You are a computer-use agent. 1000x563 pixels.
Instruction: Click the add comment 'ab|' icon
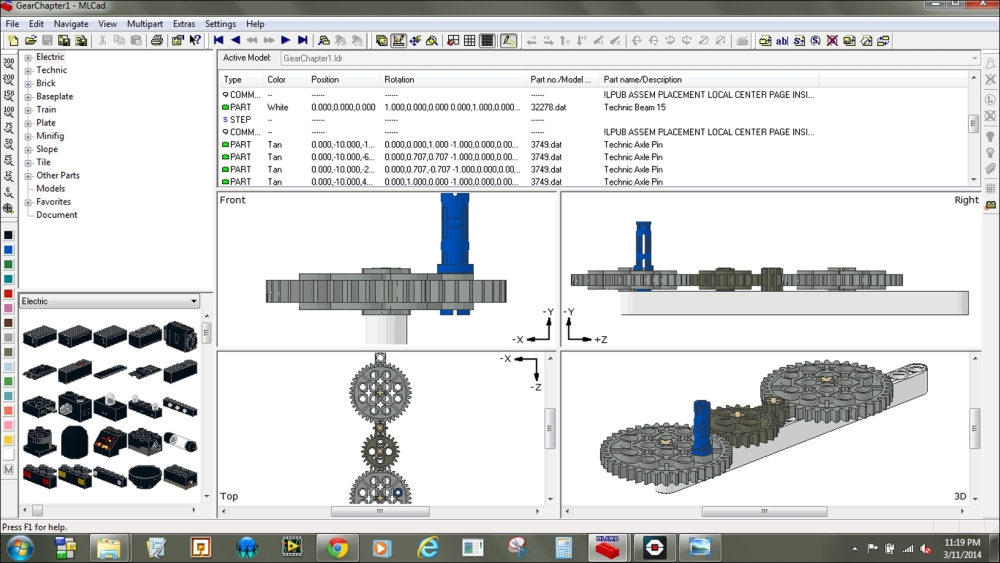point(782,41)
